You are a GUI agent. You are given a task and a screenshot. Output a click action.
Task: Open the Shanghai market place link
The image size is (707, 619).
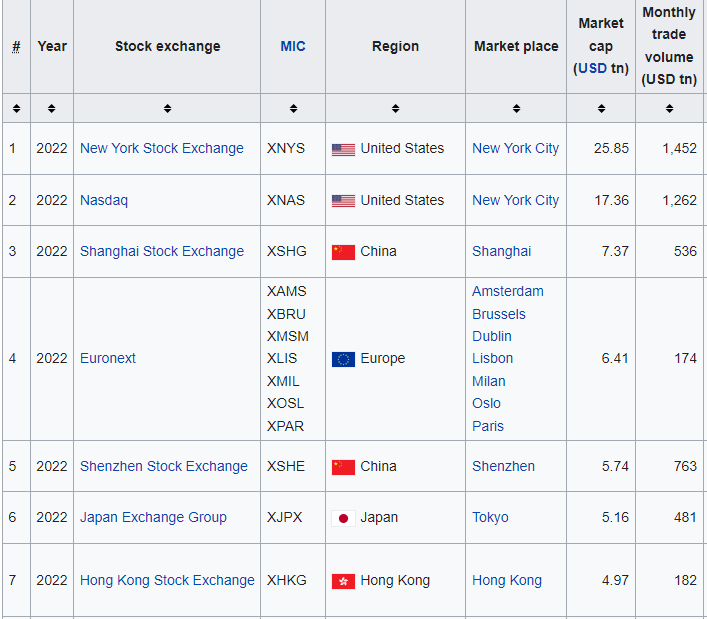coord(501,251)
